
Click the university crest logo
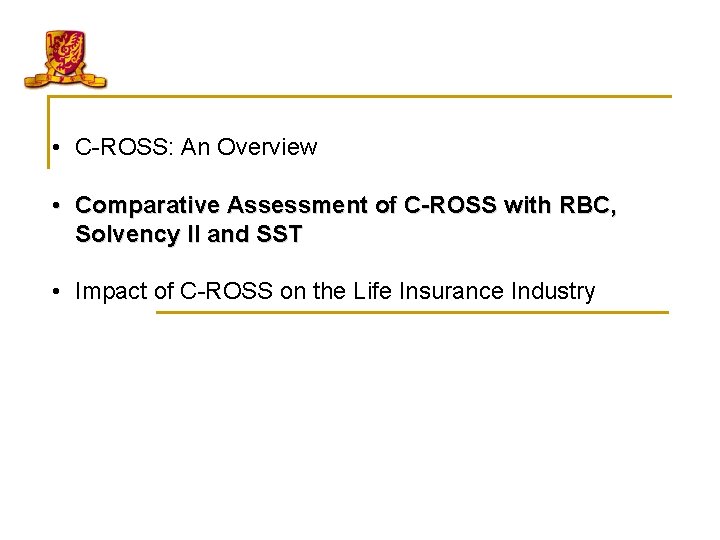[65, 59]
